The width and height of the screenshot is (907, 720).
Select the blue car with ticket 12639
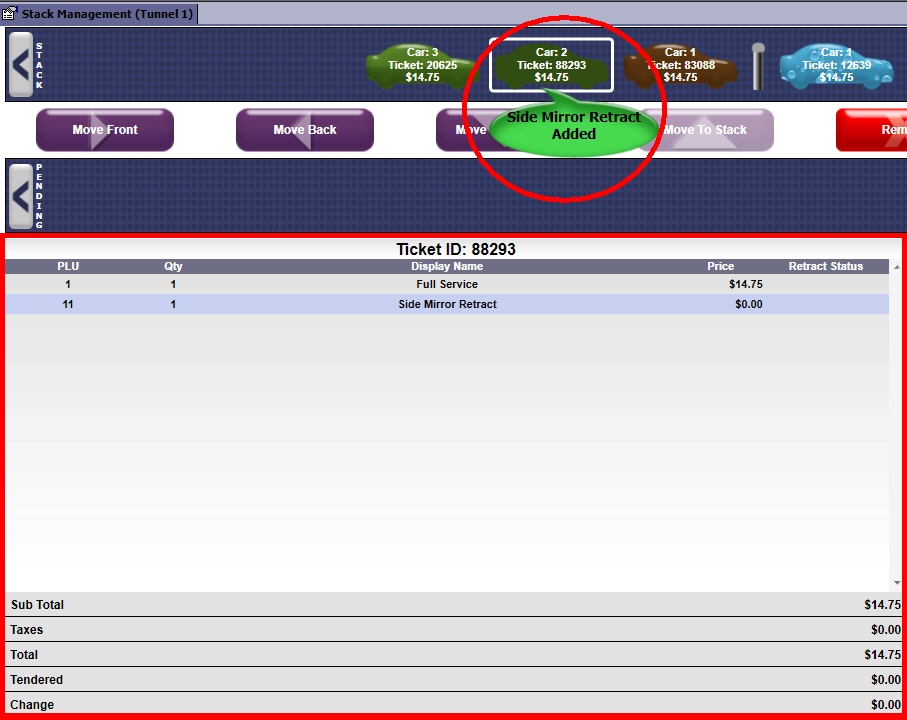pyautogui.click(x=836, y=66)
